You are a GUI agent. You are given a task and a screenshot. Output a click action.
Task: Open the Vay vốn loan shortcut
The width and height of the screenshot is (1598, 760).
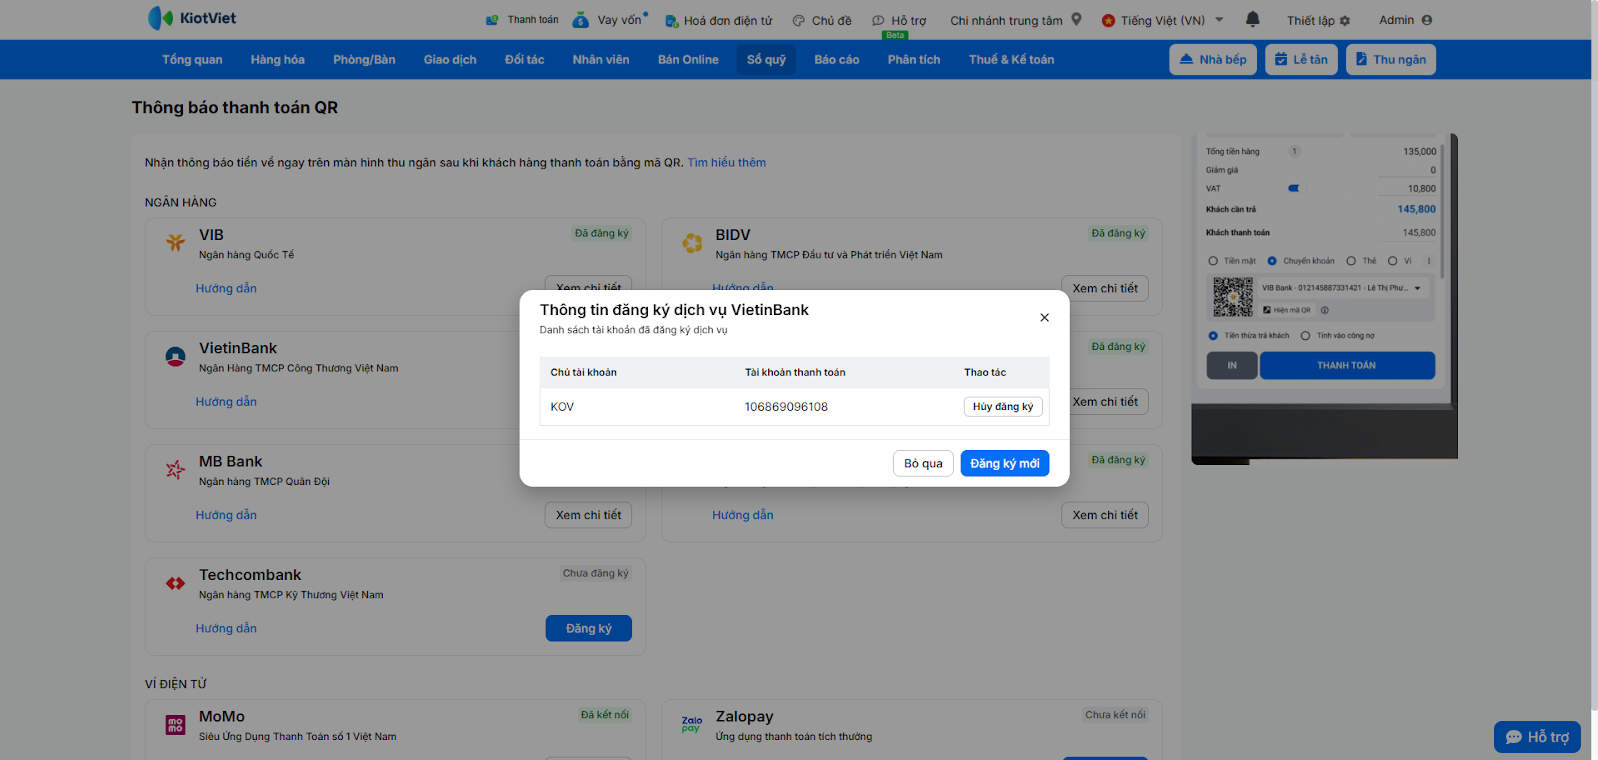[610, 20]
